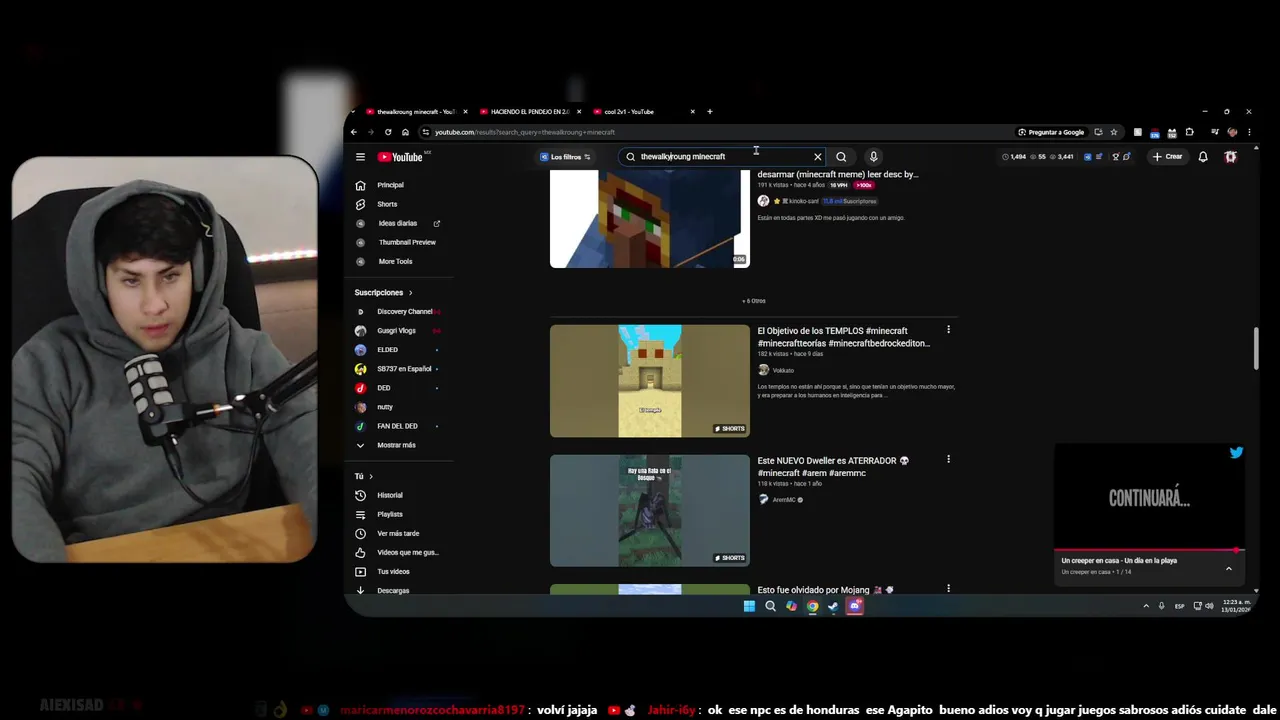This screenshot has width=1280, height=720.
Task: Open the ELDED subscription channel
Action: click(399, 350)
